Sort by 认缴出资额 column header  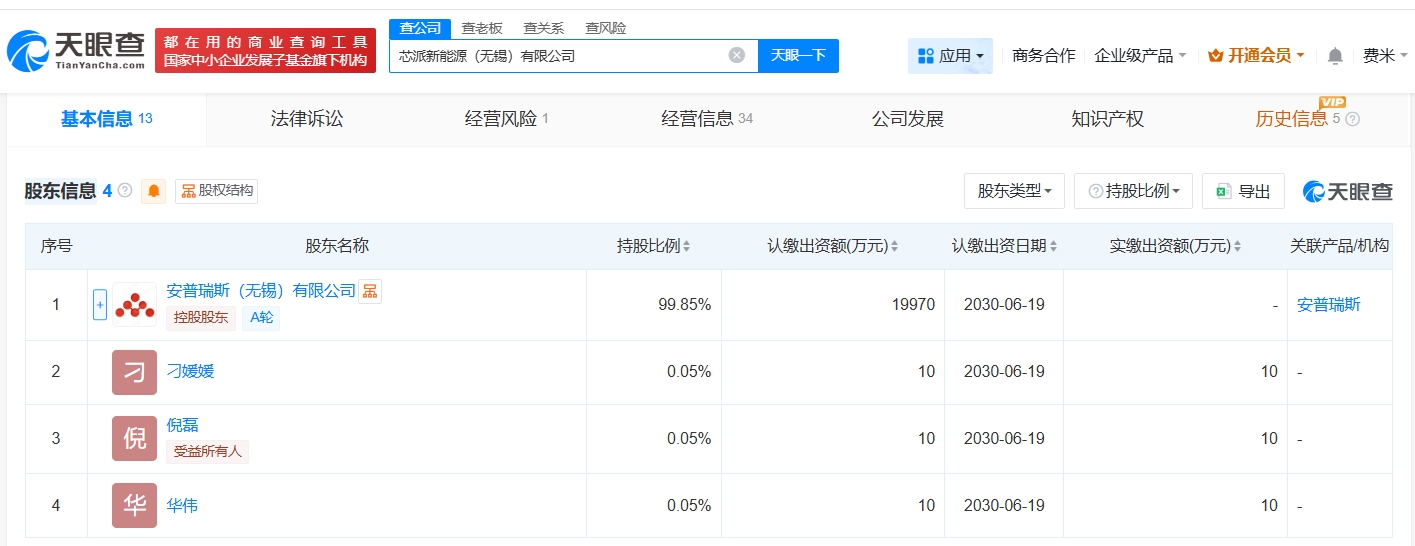(833, 246)
